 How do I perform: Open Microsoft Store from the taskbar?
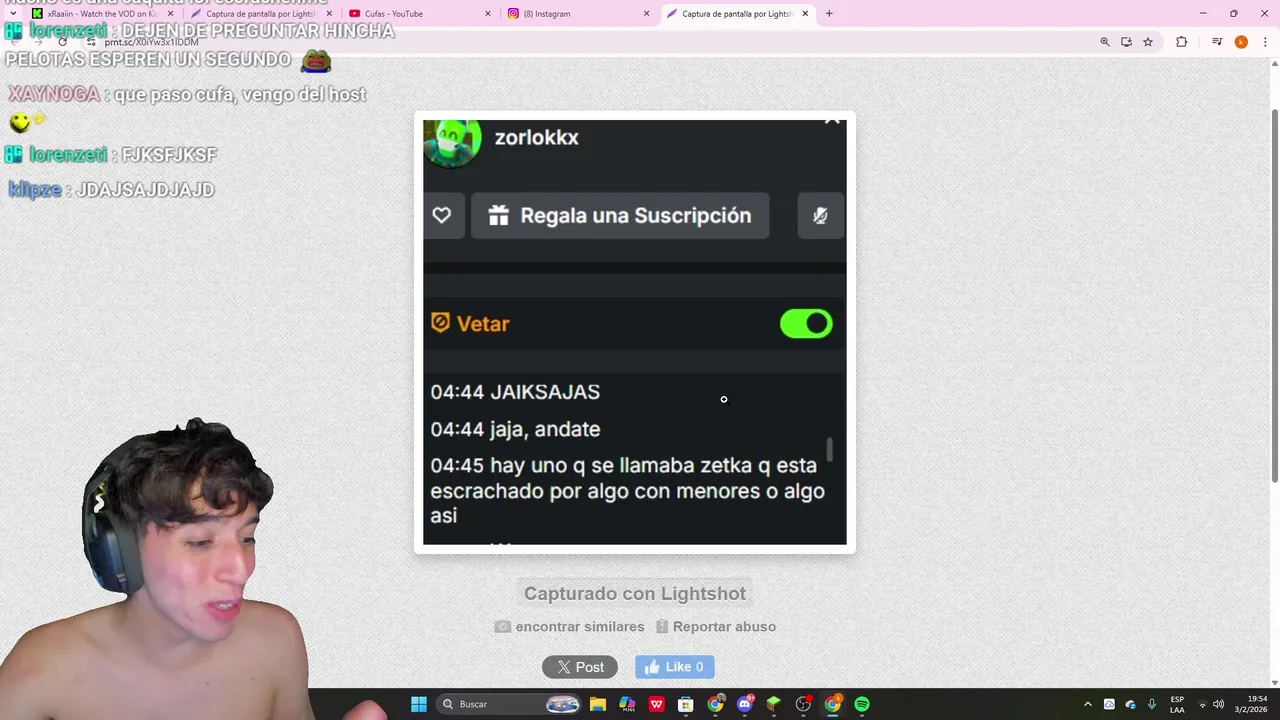tap(686, 704)
